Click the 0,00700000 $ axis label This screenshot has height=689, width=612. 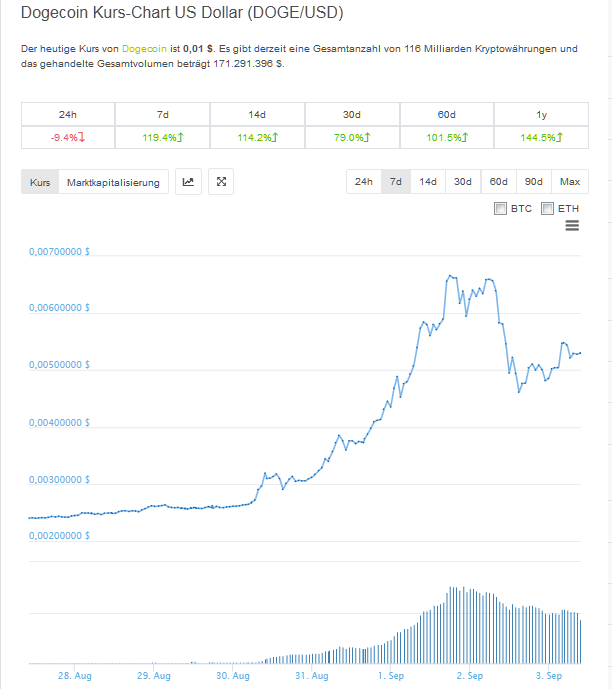tap(59, 252)
